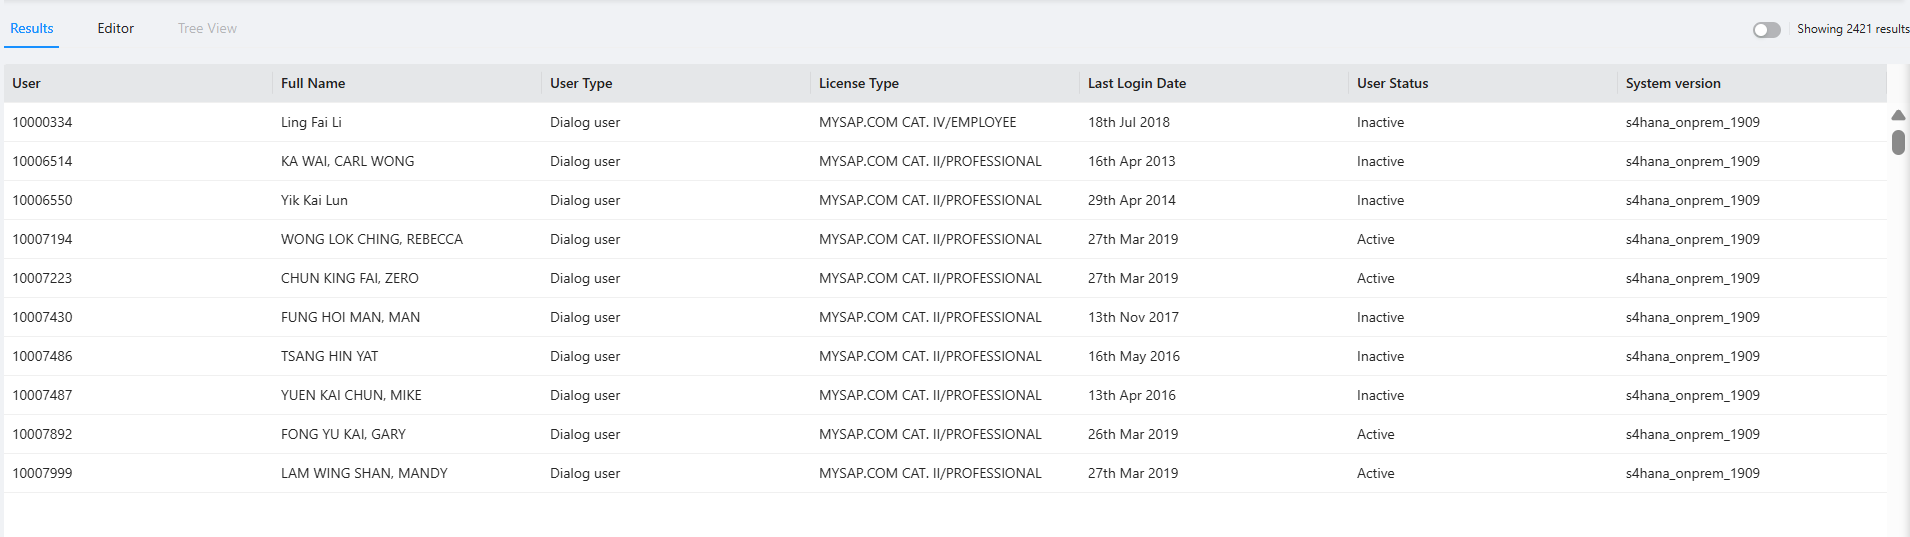Click the vertical scrollbar thumb

tap(1898, 142)
